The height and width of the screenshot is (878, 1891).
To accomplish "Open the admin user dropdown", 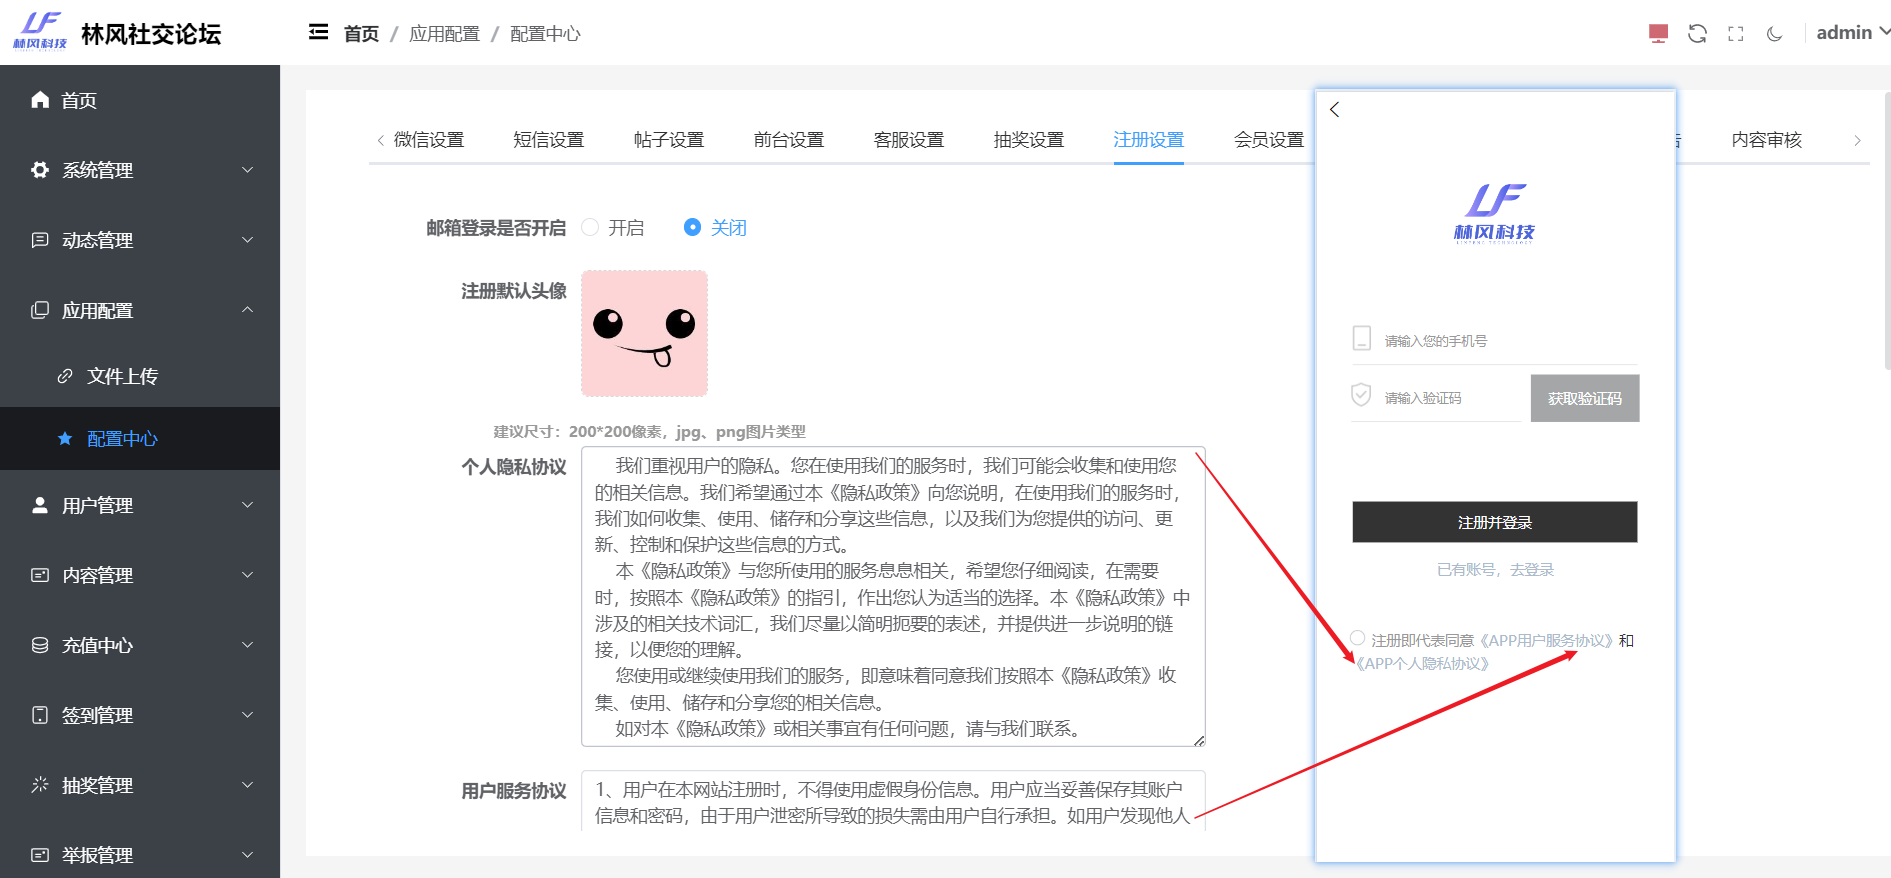I will point(1852,33).
